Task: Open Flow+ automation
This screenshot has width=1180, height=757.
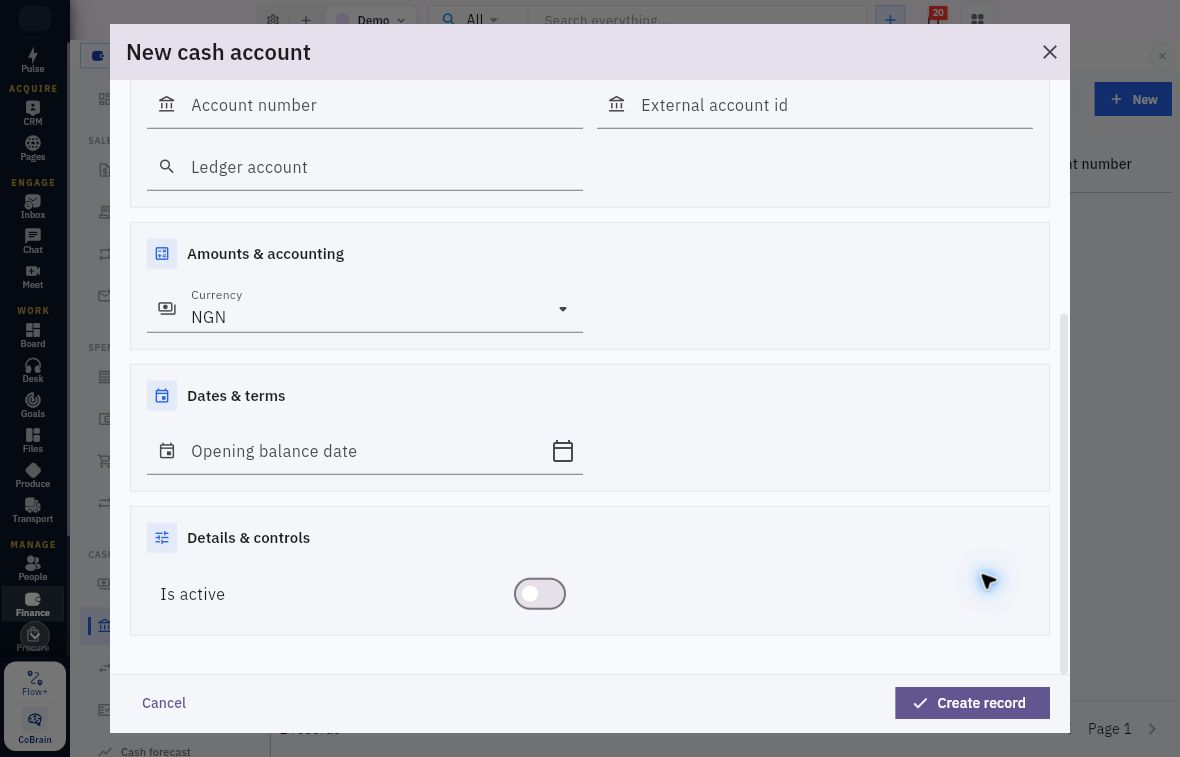Action: [x=35, y=683]
